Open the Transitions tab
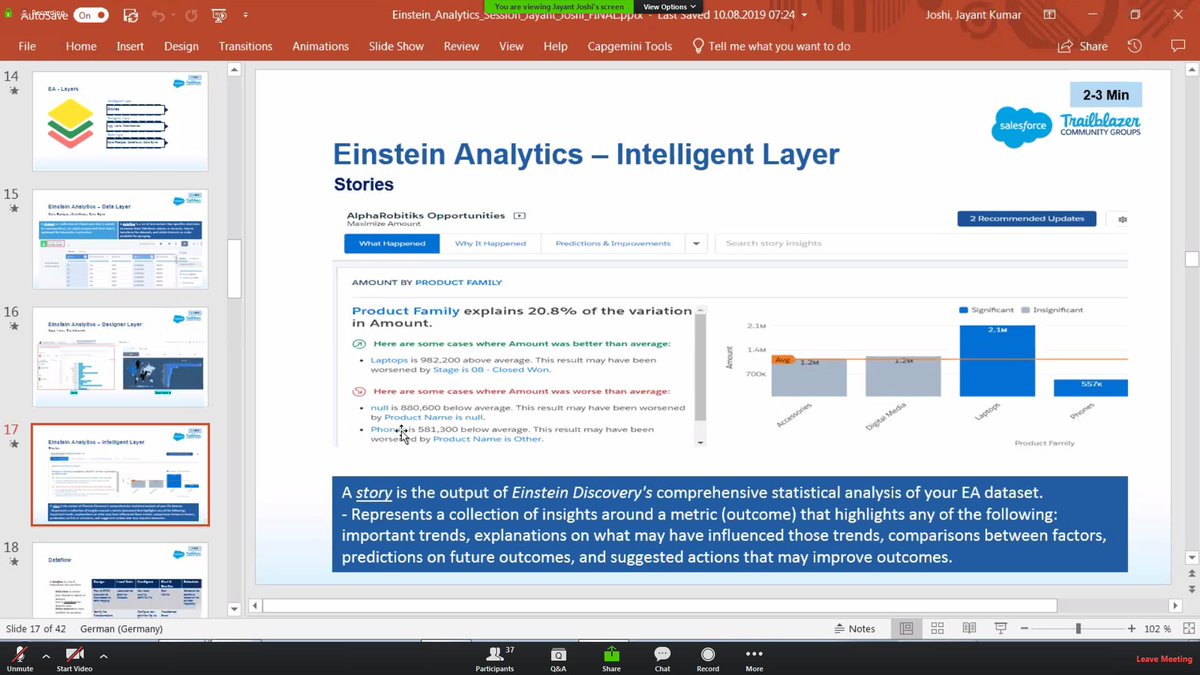 click(245, 46)
